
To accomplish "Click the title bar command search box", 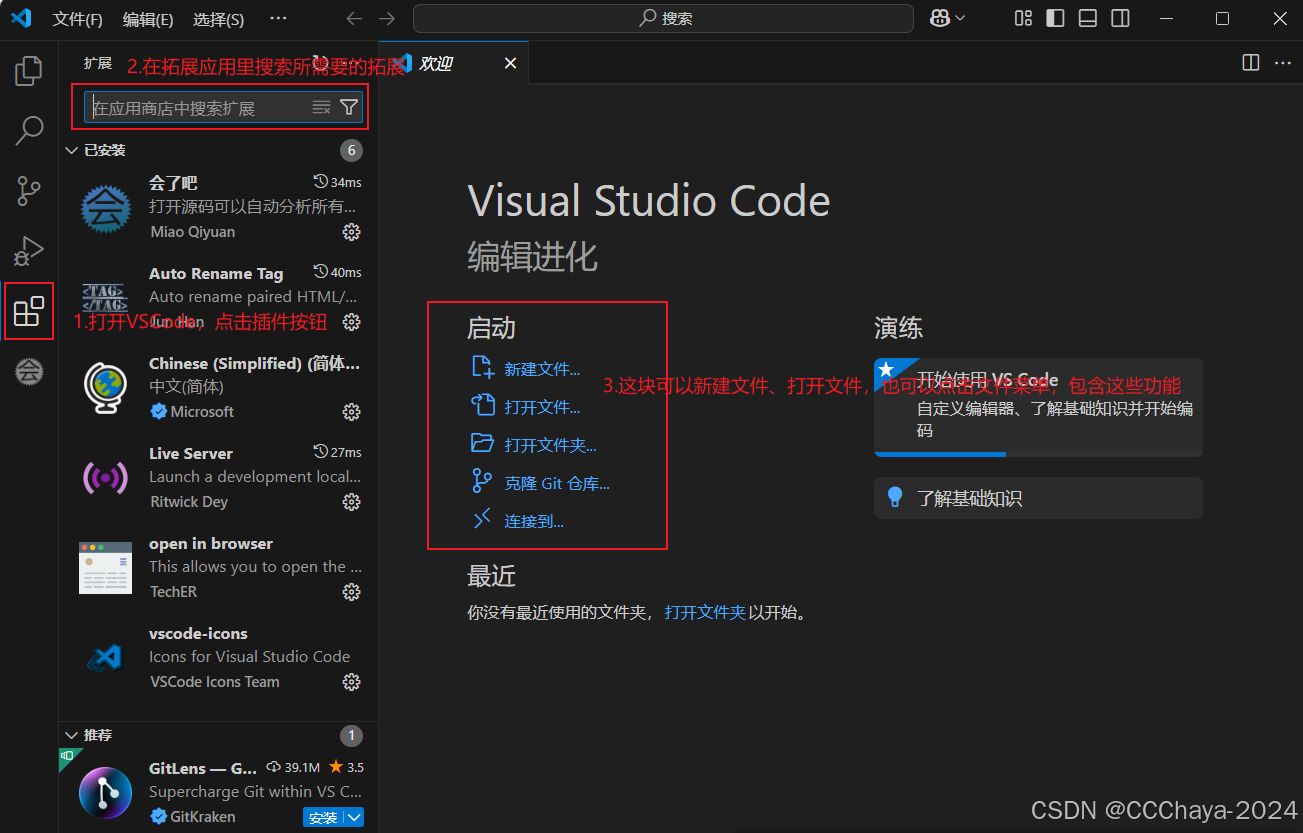I will coord(663,18).
